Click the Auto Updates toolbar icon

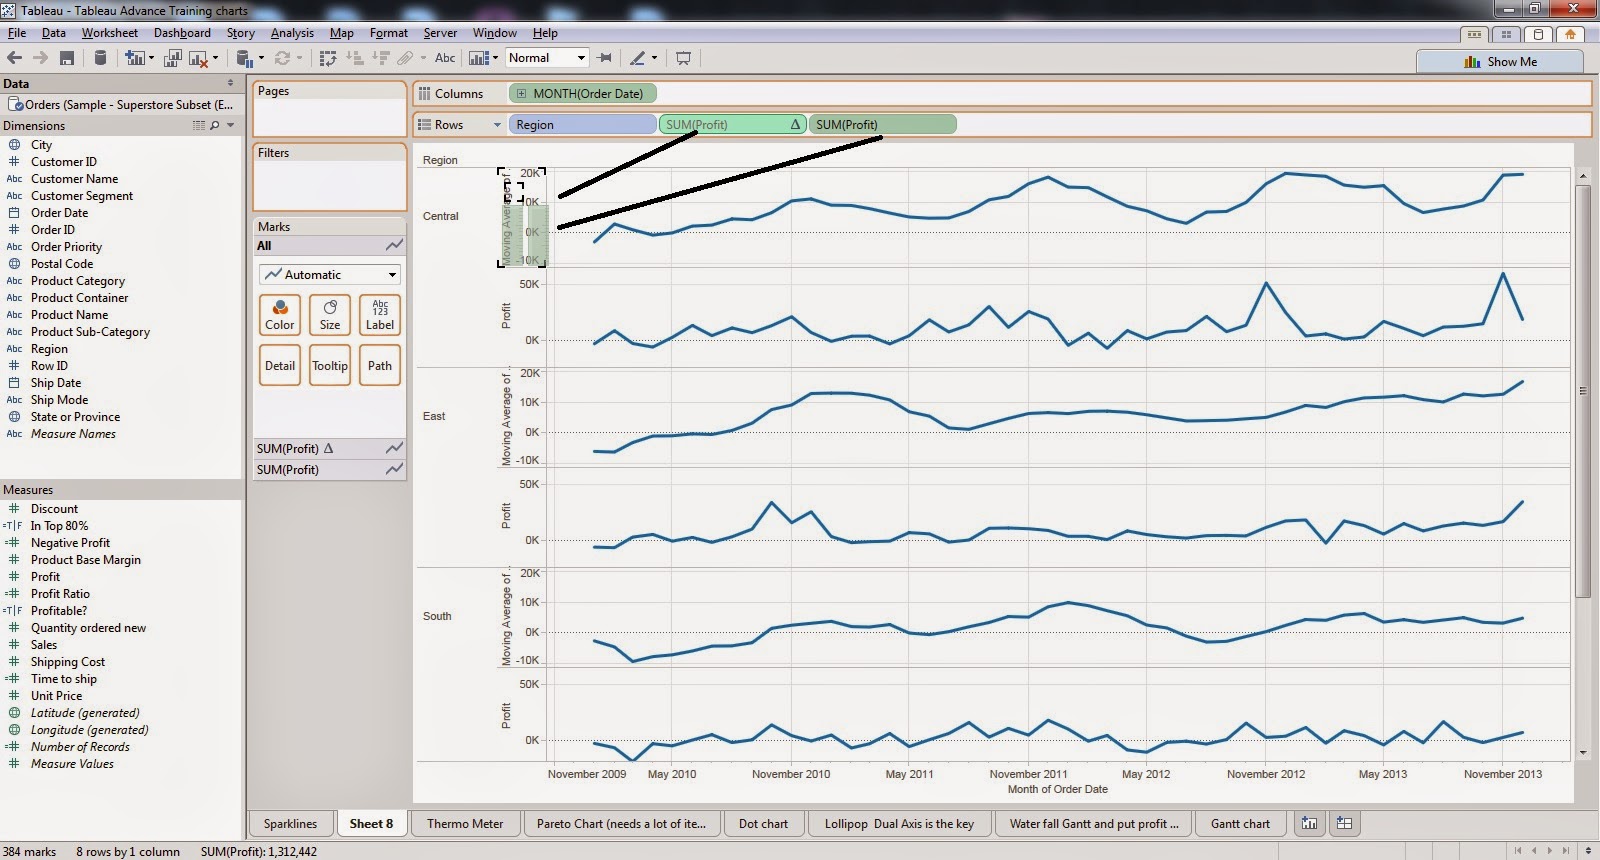tap(244, 58)
